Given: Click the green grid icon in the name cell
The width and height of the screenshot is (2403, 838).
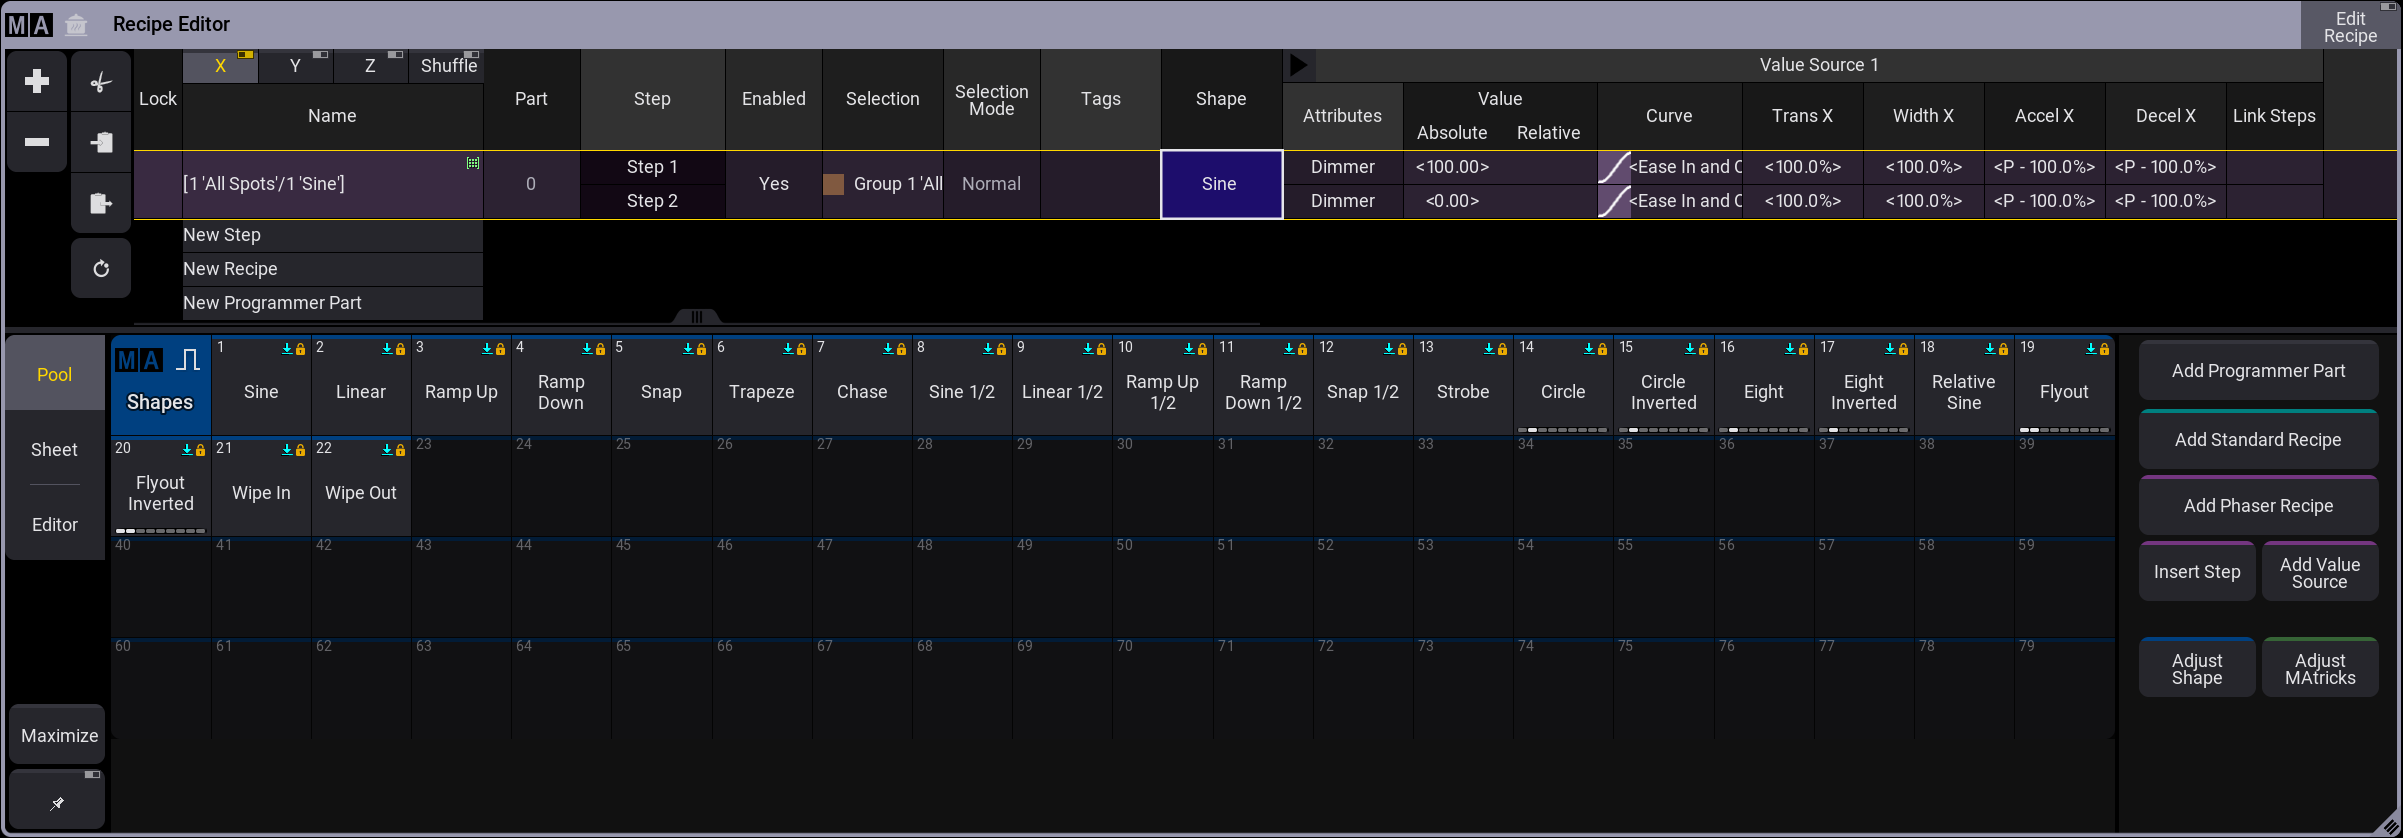Looking at the screenshot, I should coord(473,162).
